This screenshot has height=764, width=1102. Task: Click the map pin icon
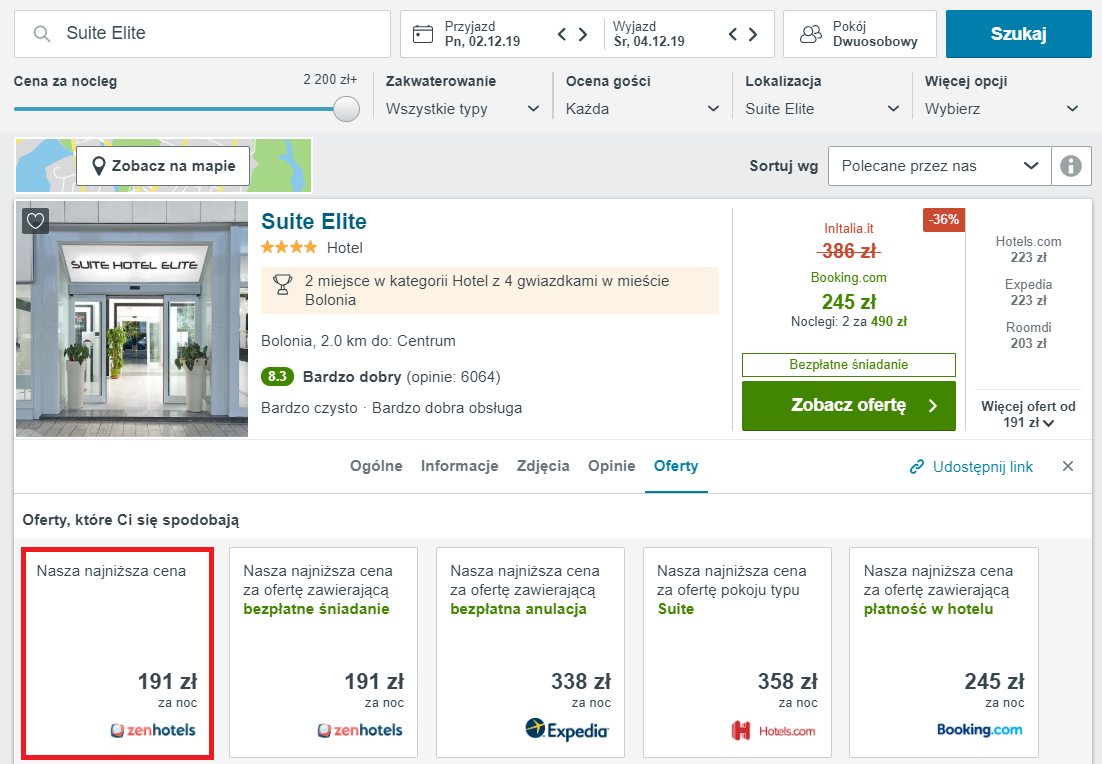click(x=99, y=166)
